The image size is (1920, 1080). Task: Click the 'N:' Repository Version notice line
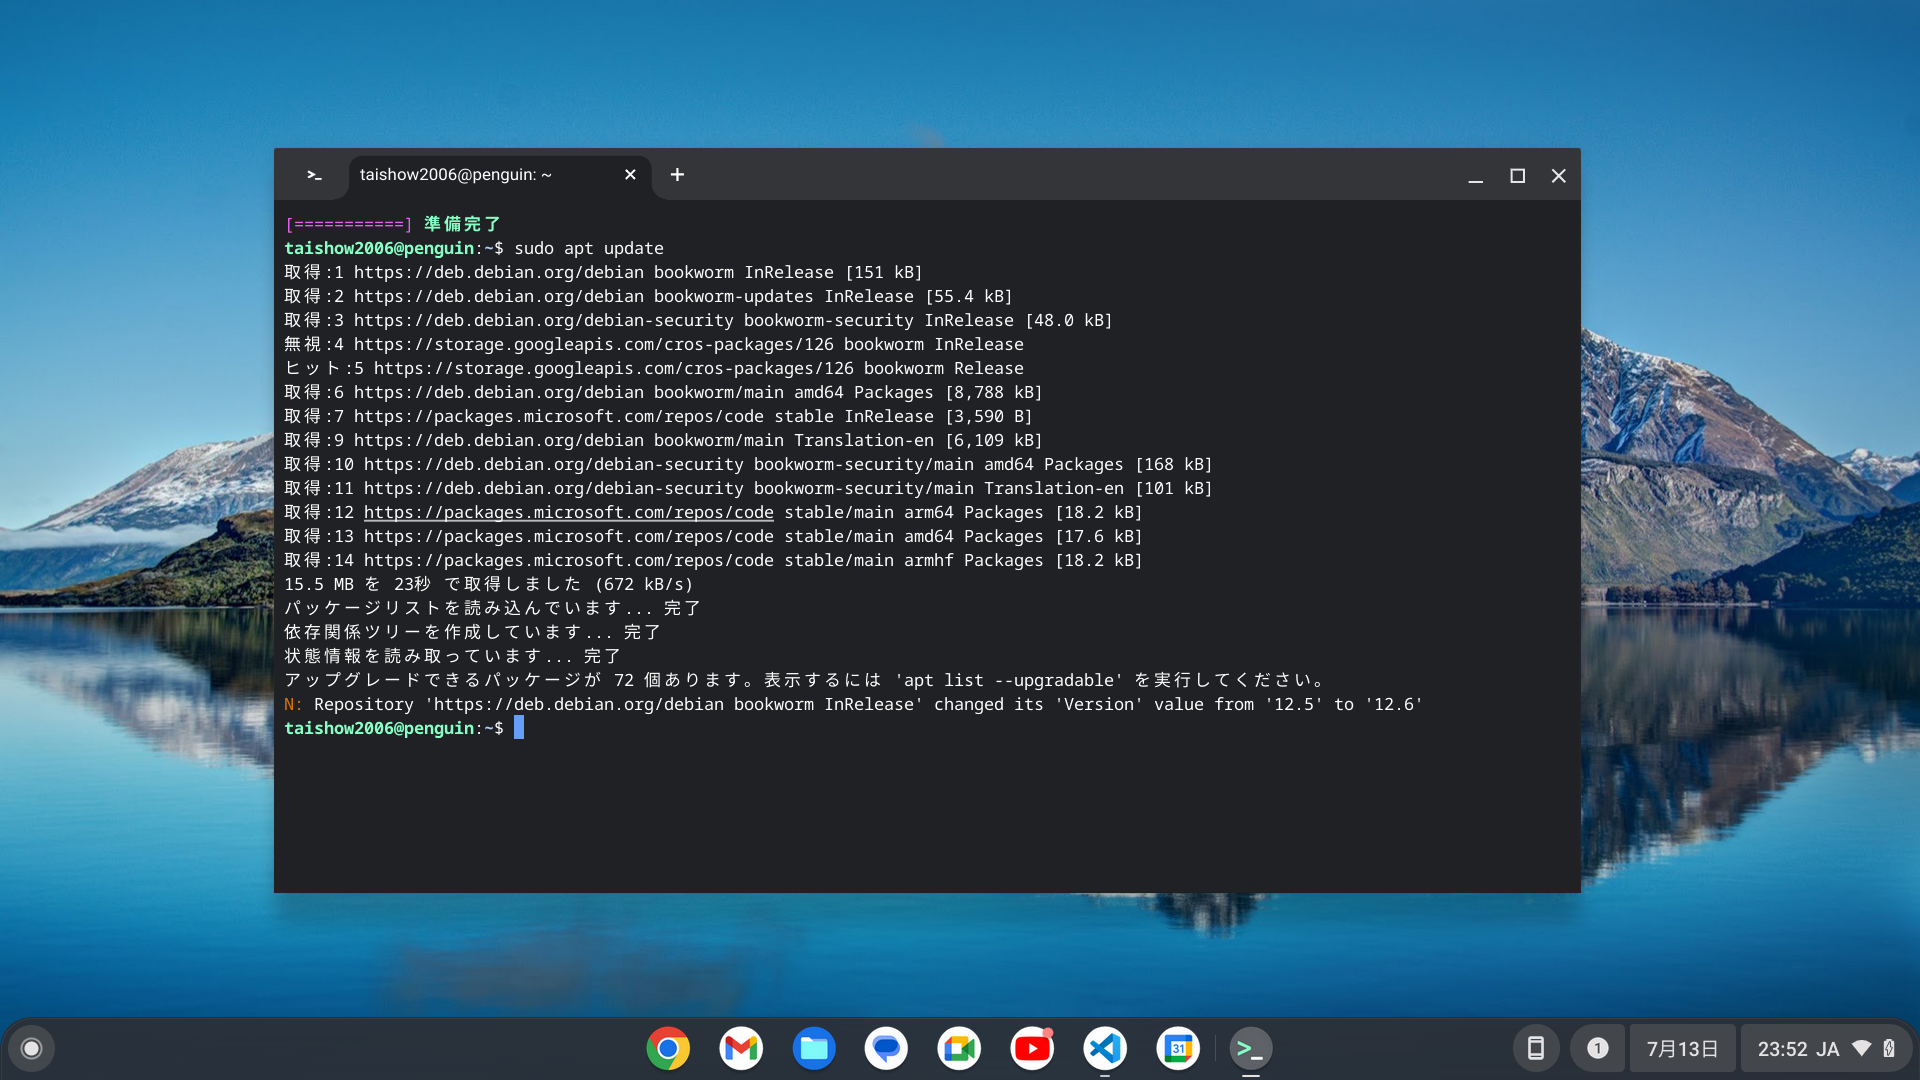click(853, 704)
